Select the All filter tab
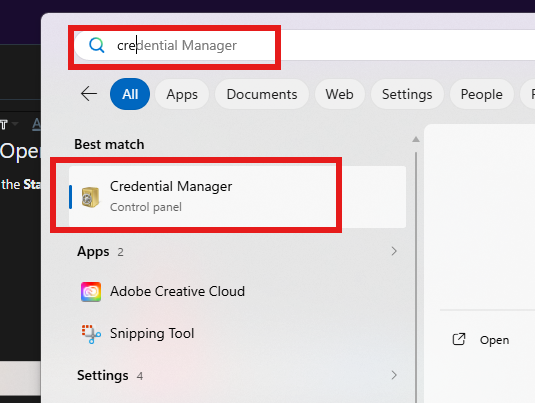This screenshot has width=535, height=403. click(130, 94)
